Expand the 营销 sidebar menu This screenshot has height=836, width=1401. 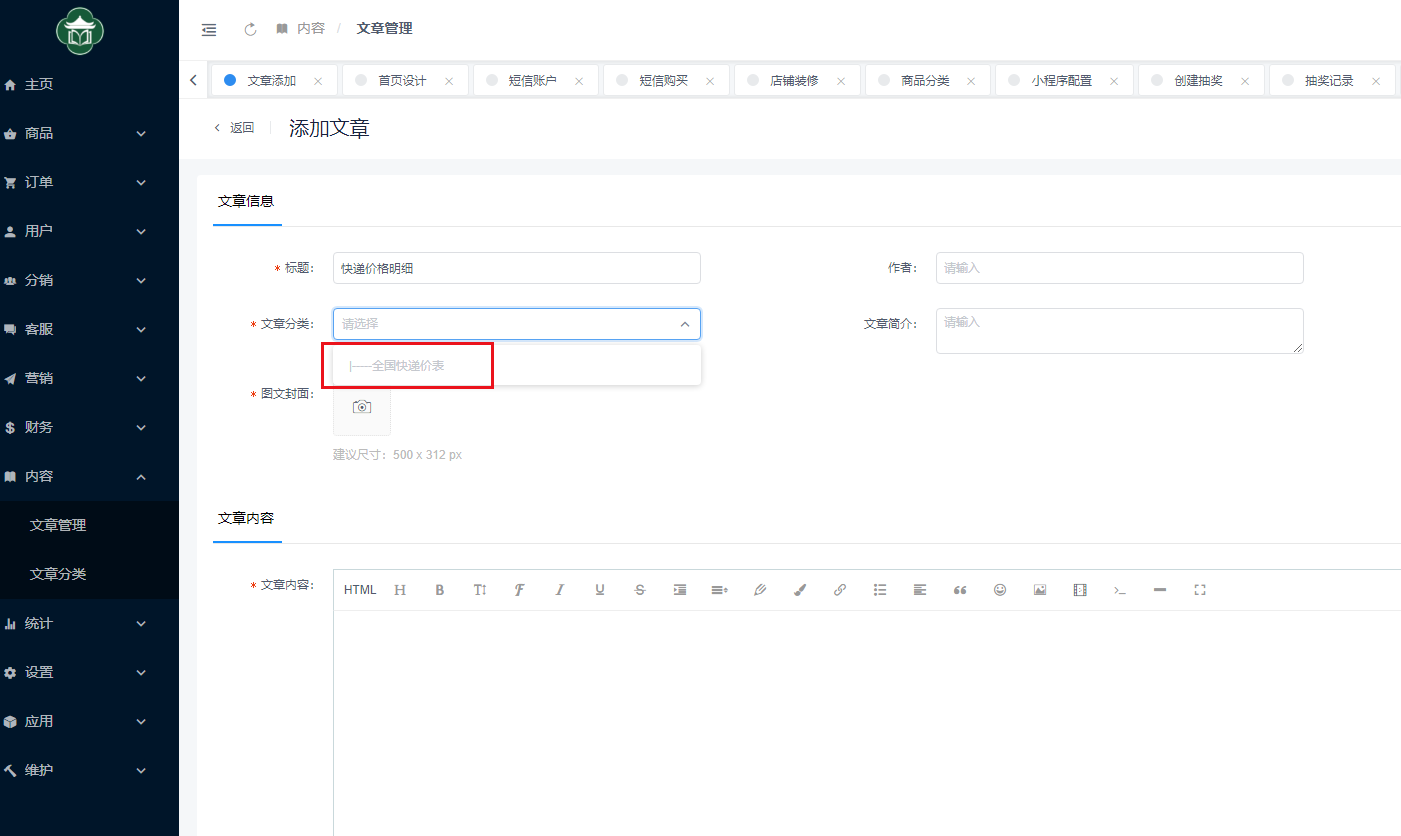(75, 378)
